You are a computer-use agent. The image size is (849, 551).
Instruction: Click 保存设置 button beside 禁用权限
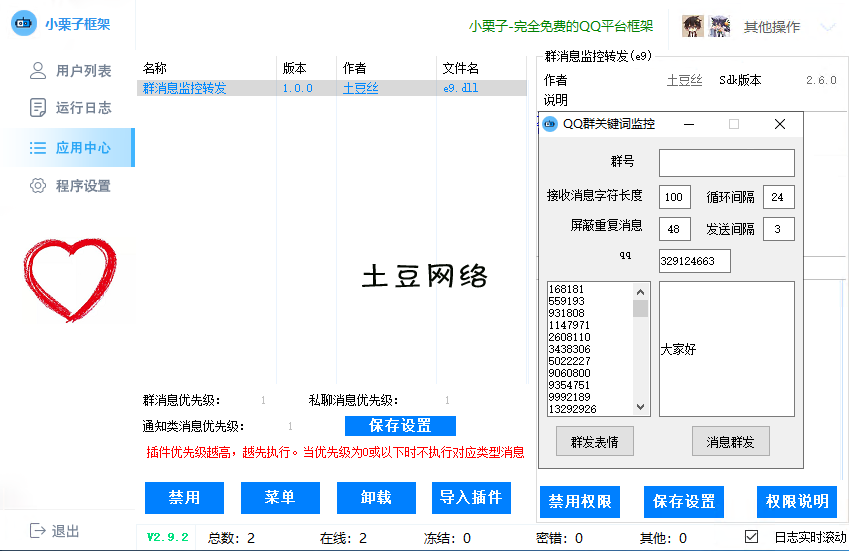coord(684,502)
